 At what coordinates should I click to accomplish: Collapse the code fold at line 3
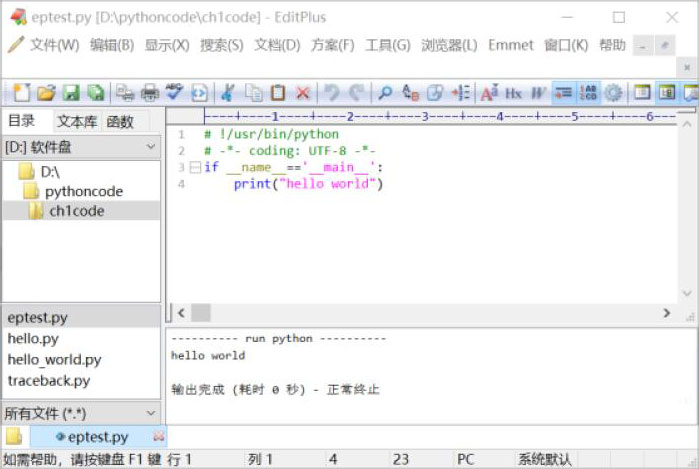(195, 167)
